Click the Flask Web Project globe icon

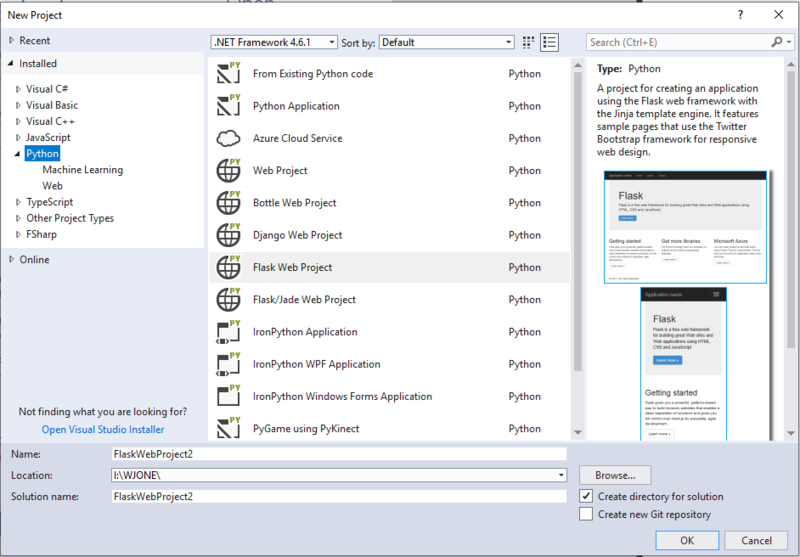click(229, 267)
